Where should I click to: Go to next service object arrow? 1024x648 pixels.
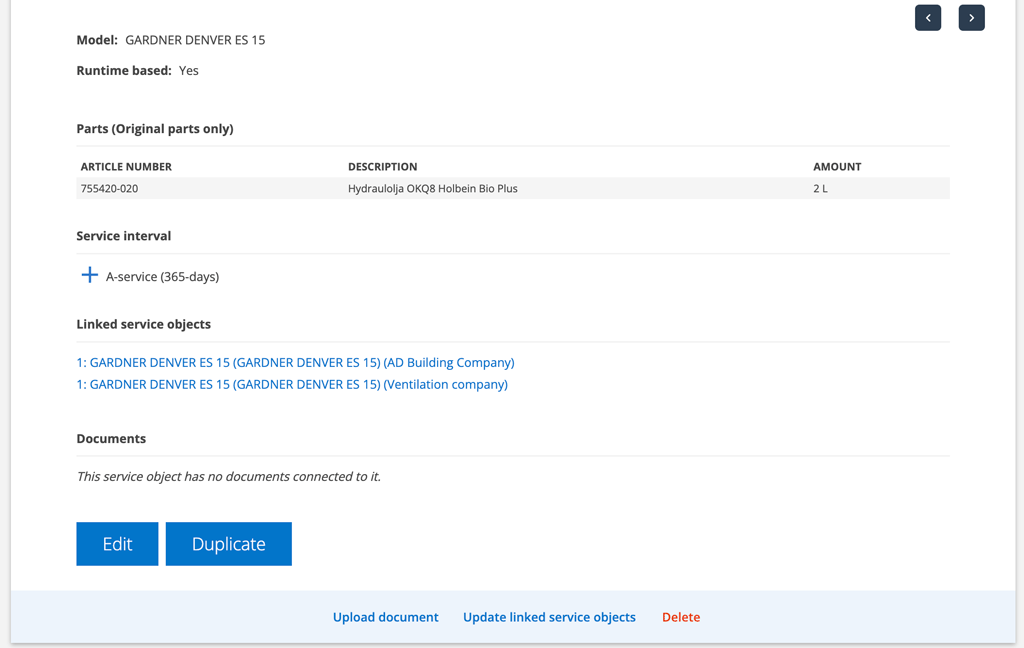(x=971, y=18)
